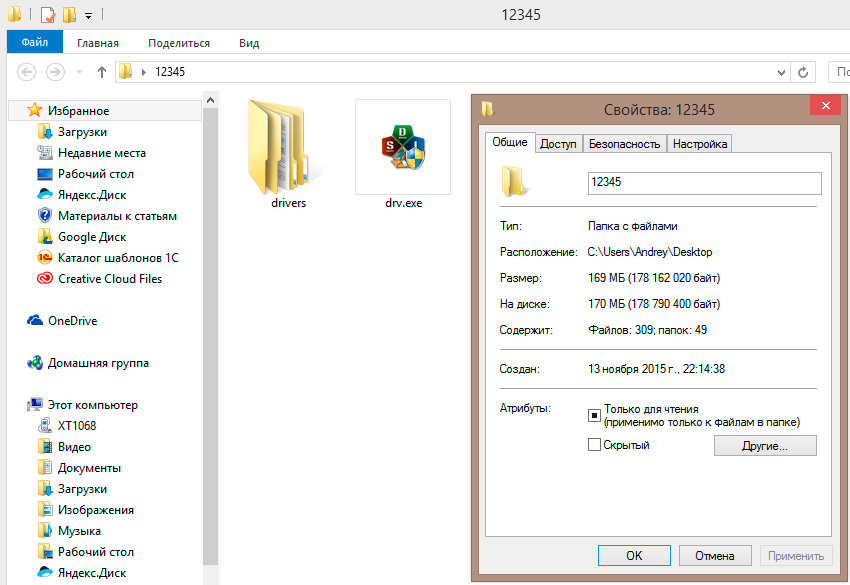The image size is (850, 585).
Task: Click the 170 МБ on-disk size value
Action: click(x=654, y=304)
